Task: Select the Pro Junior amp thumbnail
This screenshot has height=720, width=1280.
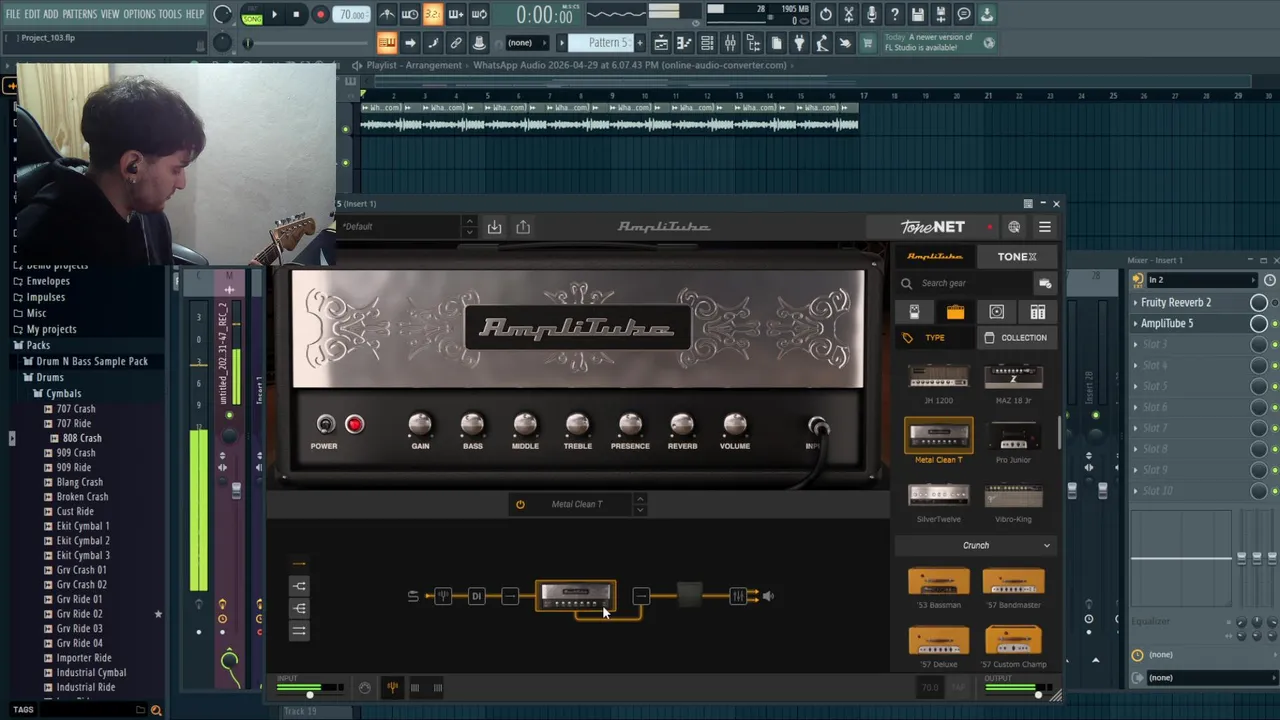Action: [x=1013, y=437]
